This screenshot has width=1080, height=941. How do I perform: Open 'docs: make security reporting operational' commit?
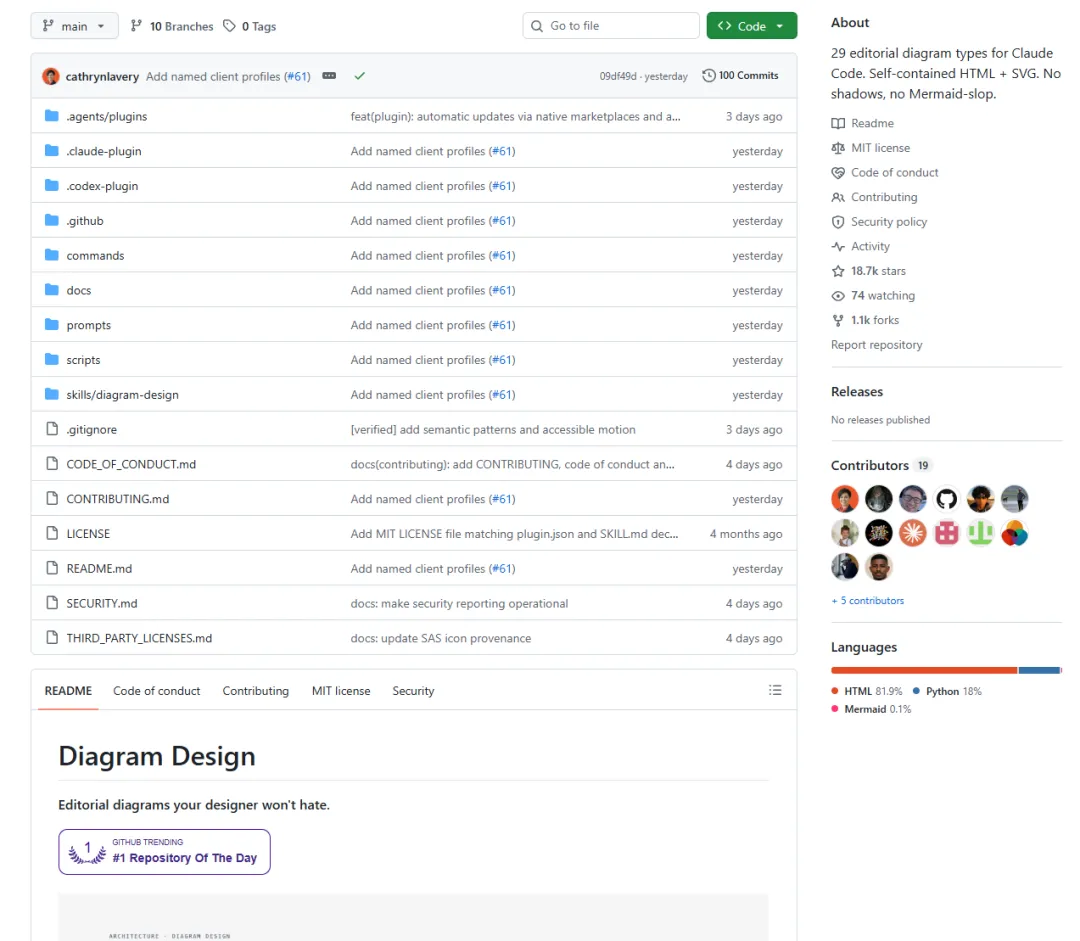coord(459,603)
